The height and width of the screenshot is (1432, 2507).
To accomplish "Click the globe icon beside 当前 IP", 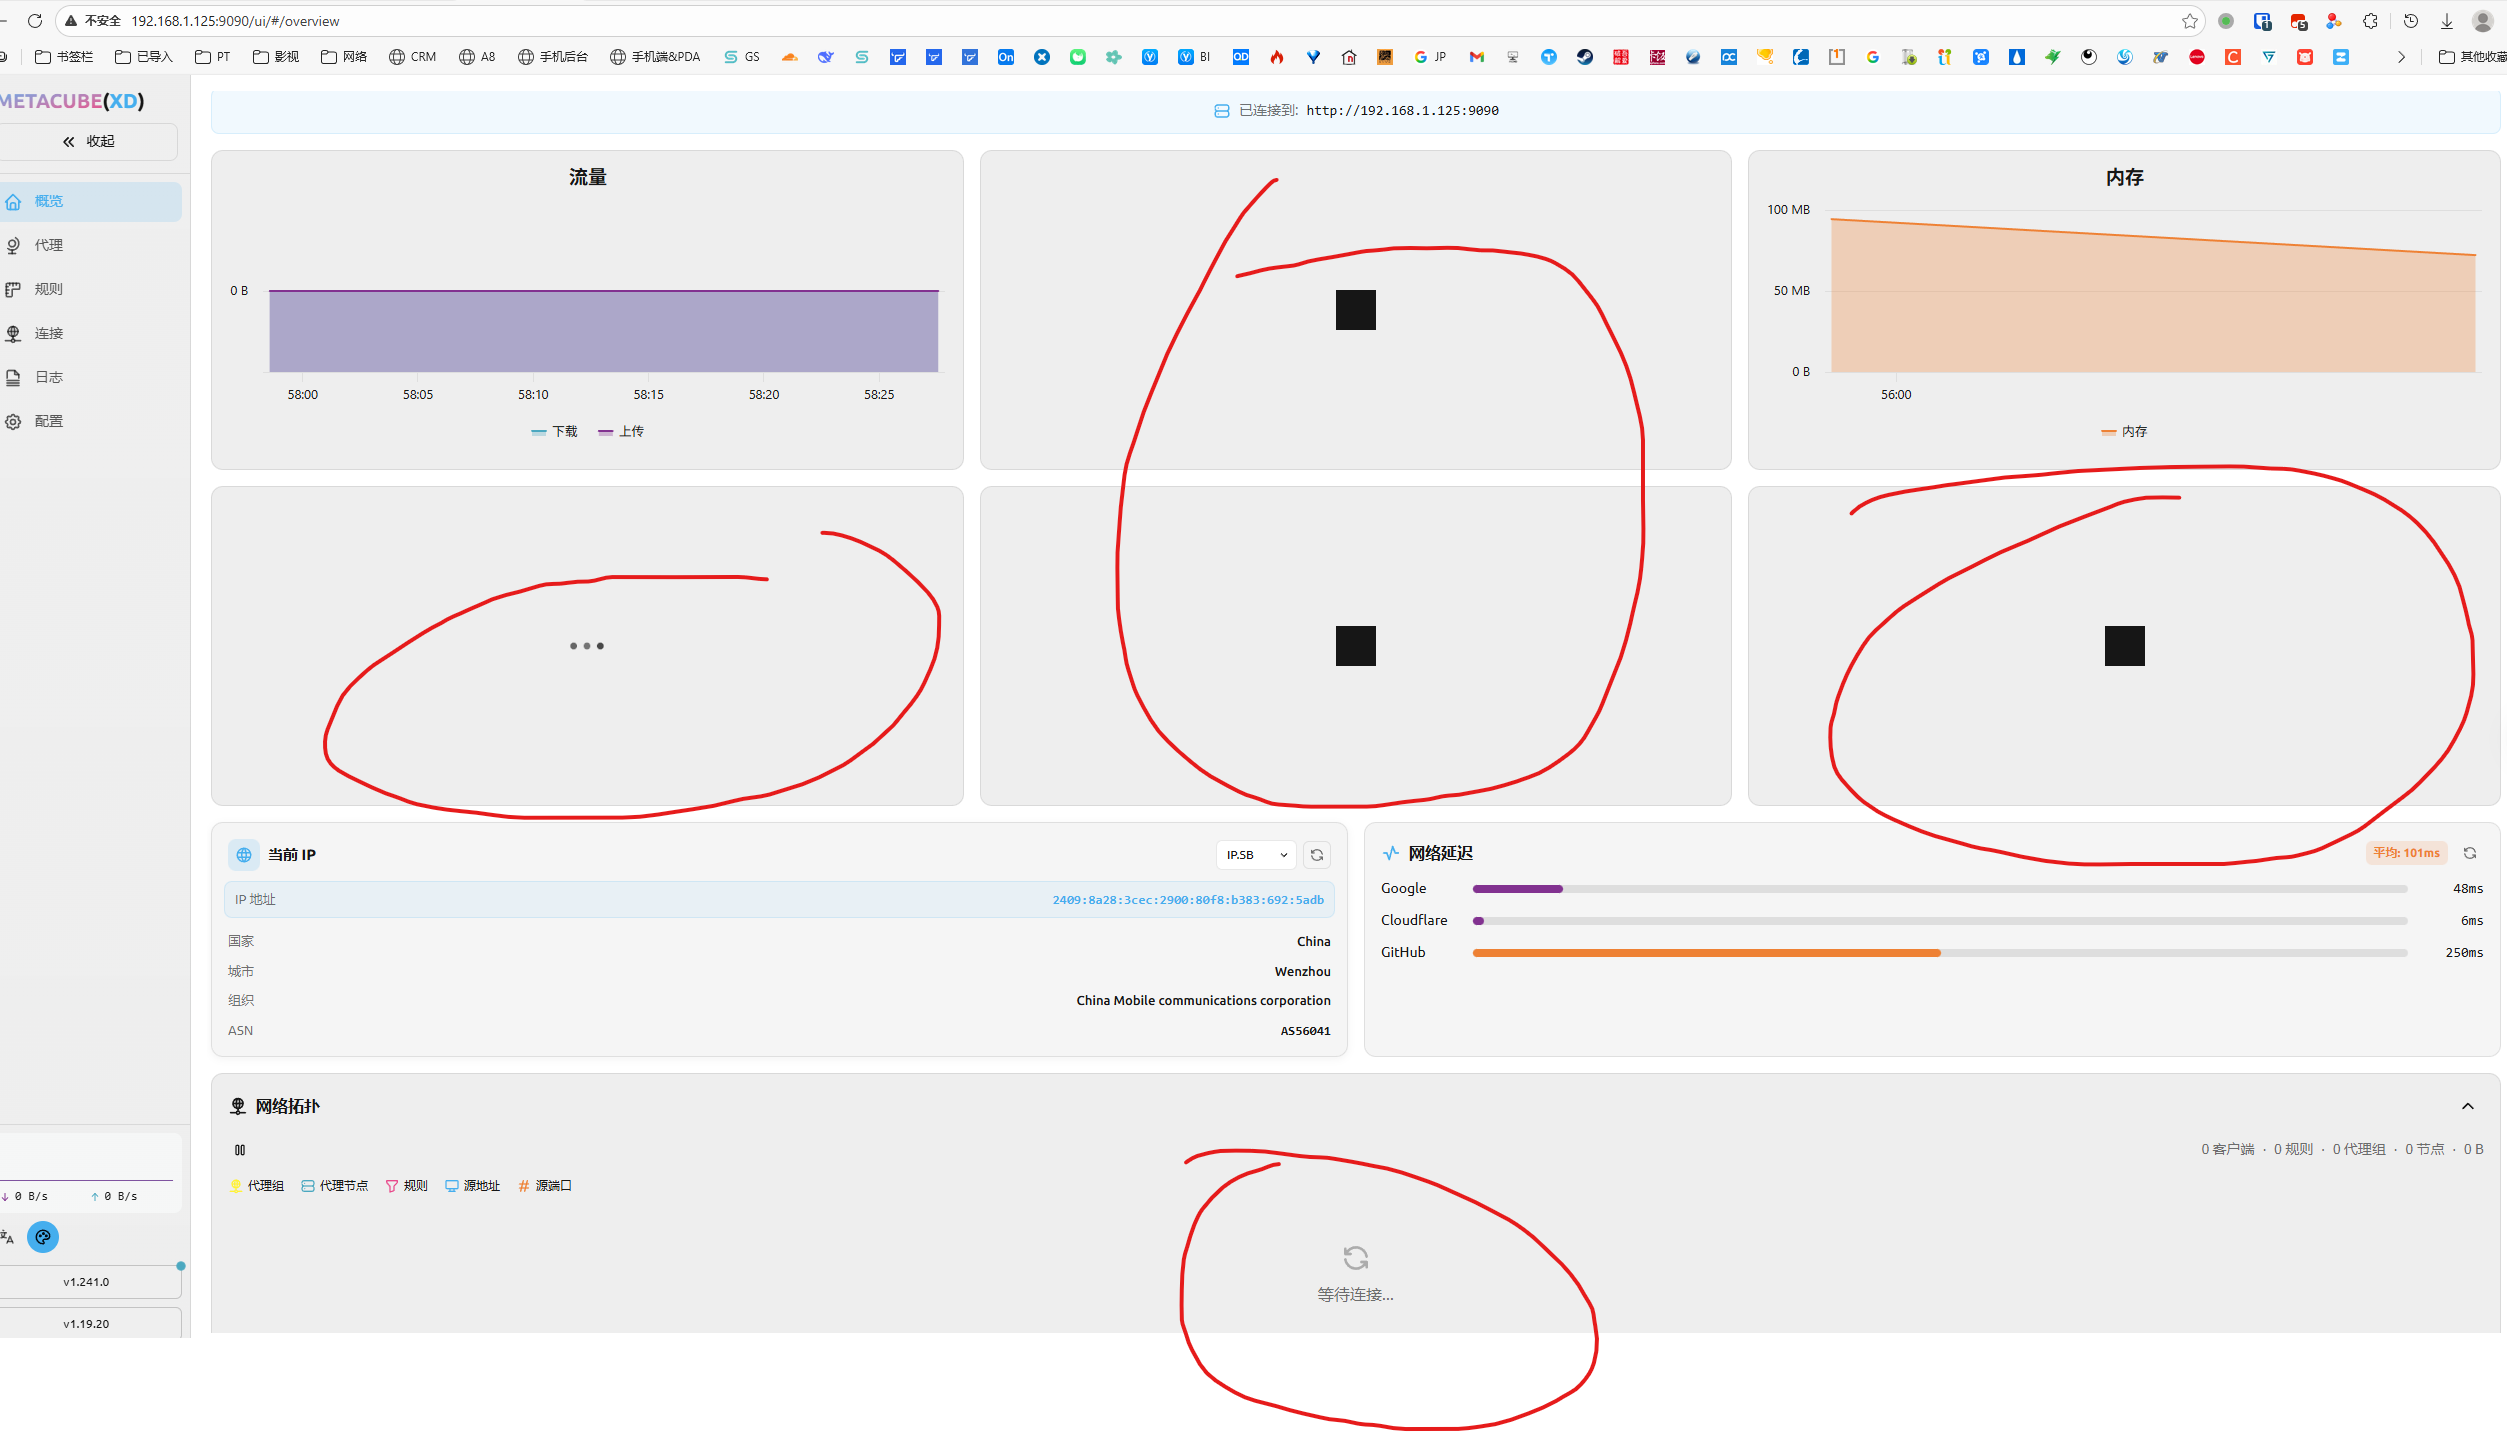I will click(x=243, y=855).
